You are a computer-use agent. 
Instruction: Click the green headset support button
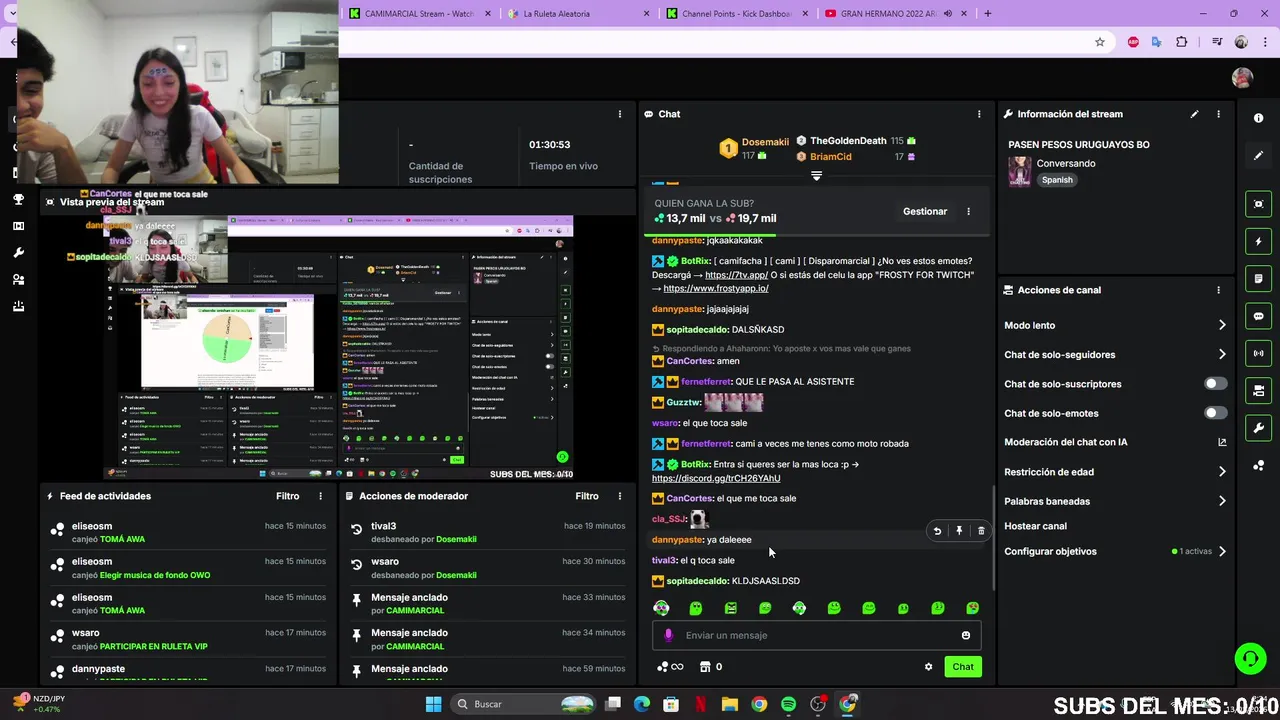click(1250, 658)
